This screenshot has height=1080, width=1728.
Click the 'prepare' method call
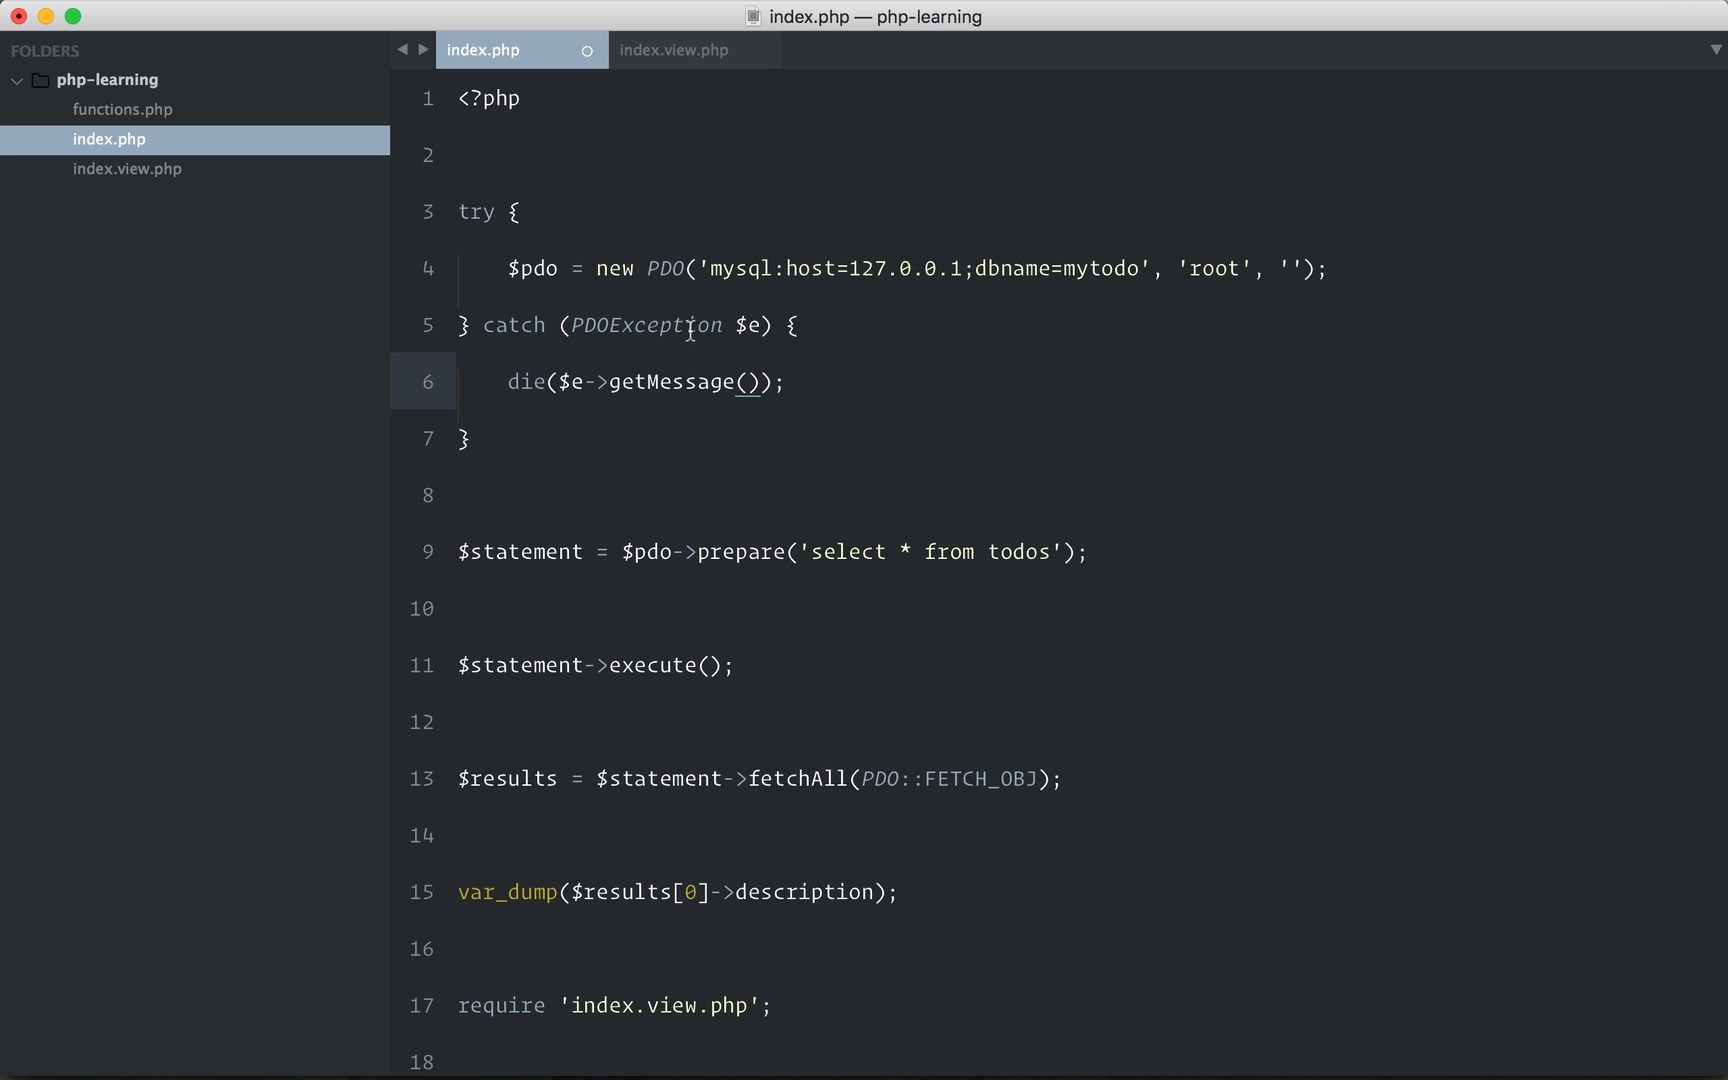(741, 552)
